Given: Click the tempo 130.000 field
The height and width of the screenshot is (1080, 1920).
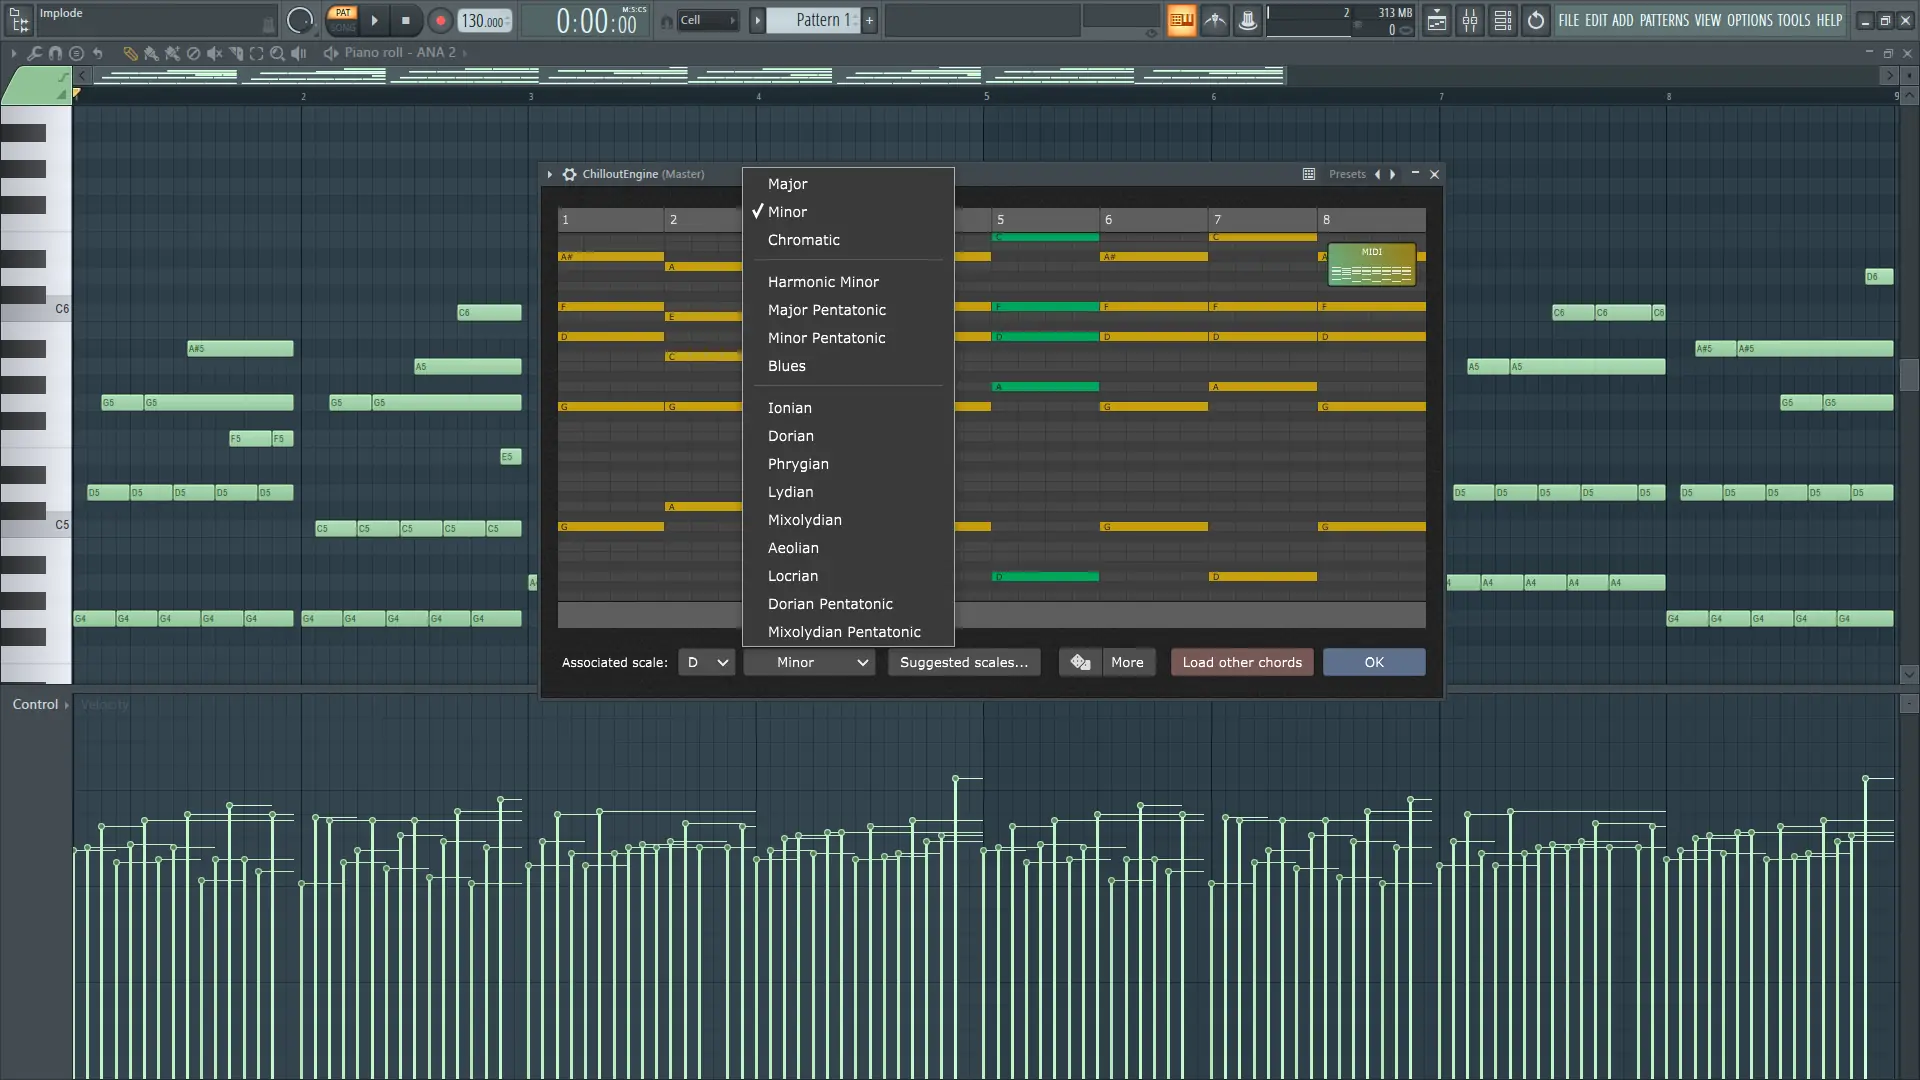Looking at the screenshot, I should 484,20.
